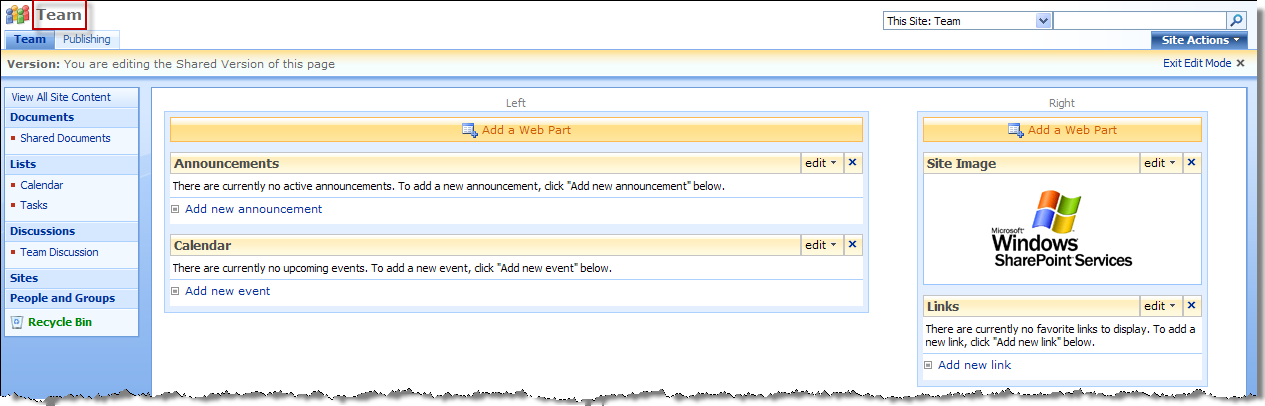Screen dimensions: 1265x406
Task: Open the Site Actions menu
Action: coord(1198,40)
